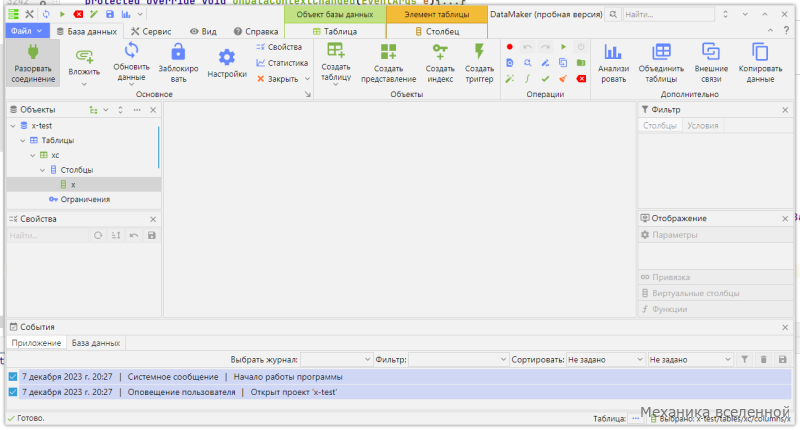800x430 pixels.
Task: Switch to the Сервис ribbon tab
Action: click(151, 31)
